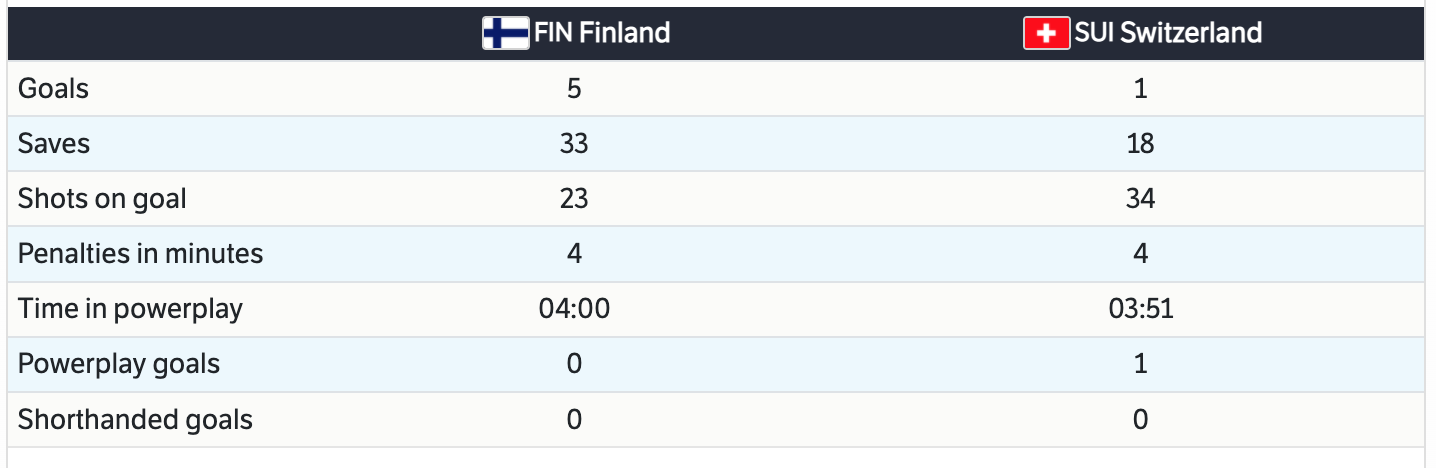Click the Finland flag icon
This screenshot has height=468, width=1436.
coord(505,33)
